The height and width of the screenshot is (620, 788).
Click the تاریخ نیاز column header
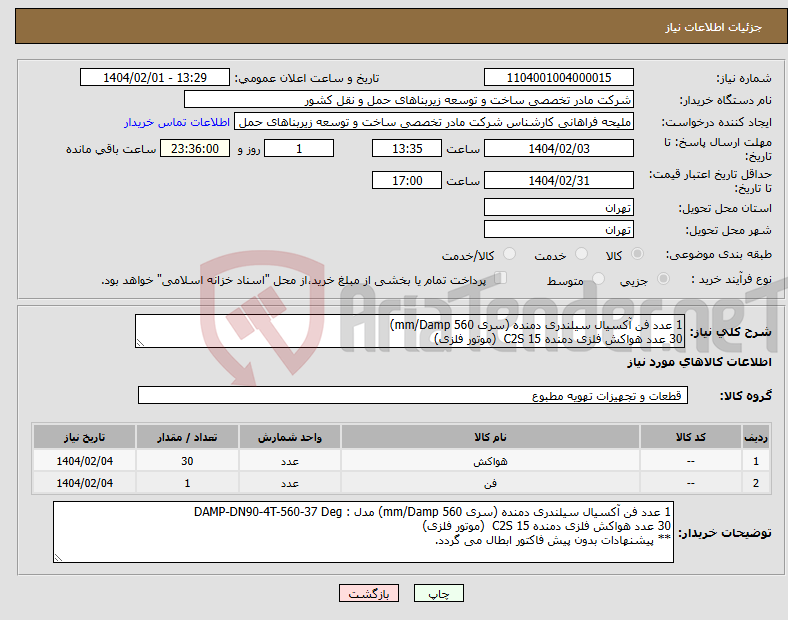point(84,437)
